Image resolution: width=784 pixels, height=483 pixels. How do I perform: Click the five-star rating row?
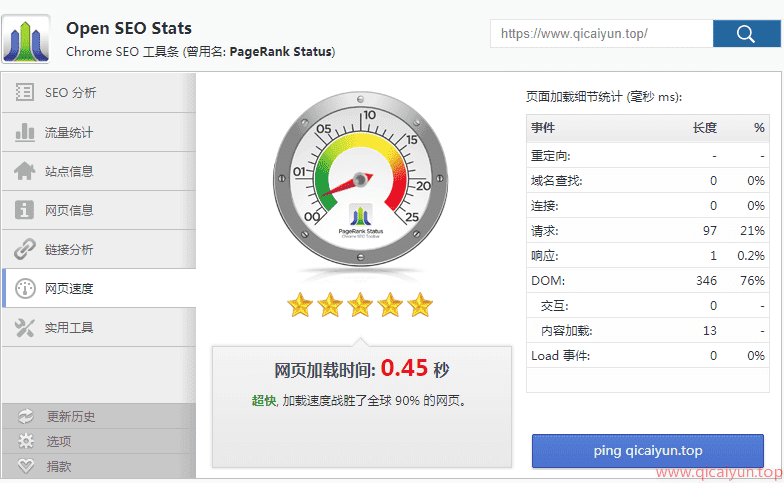point(360,304)
